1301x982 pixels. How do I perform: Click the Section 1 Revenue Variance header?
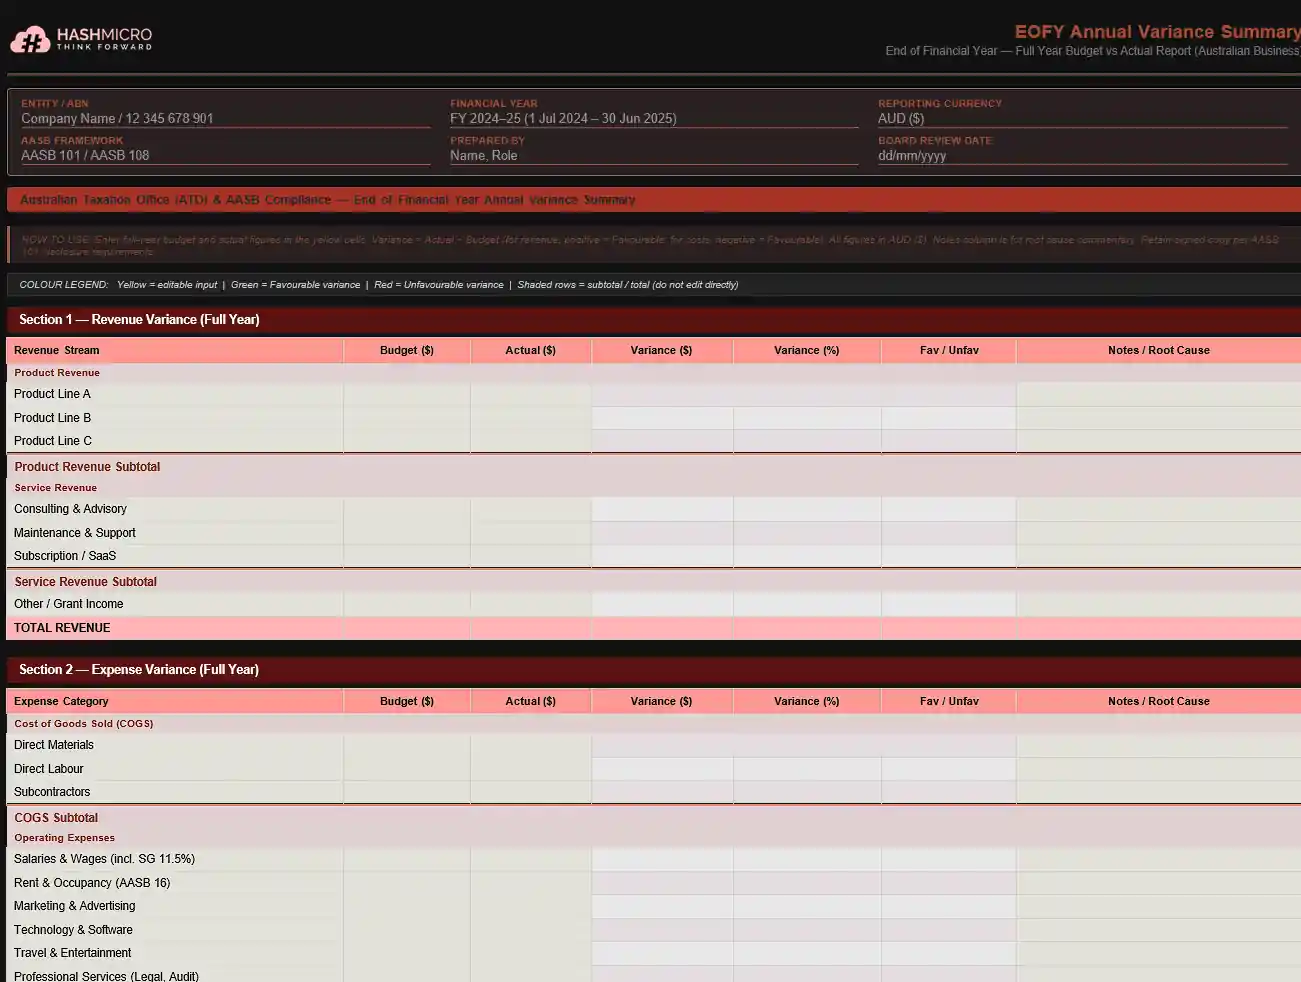139,320
